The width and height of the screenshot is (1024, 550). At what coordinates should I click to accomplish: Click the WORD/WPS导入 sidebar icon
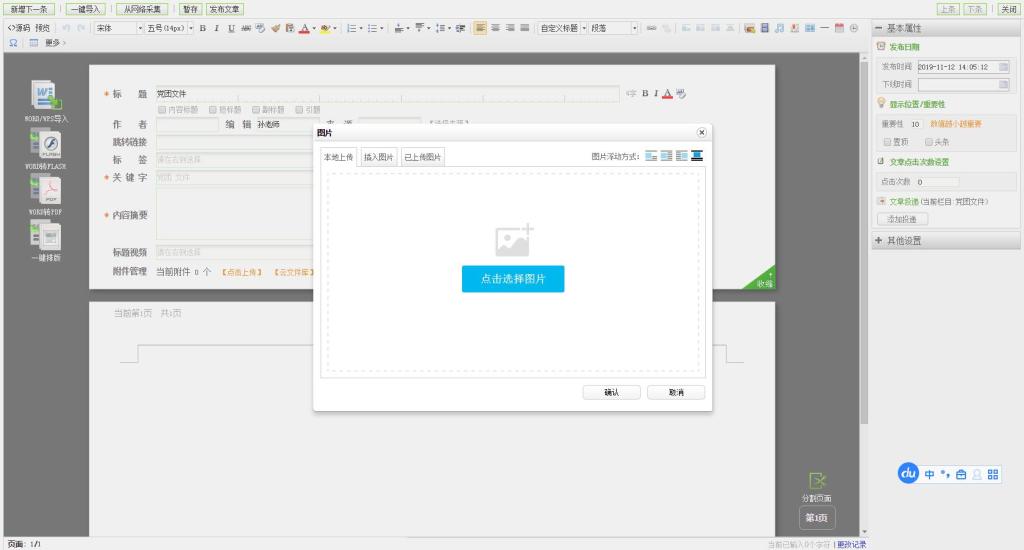coord(46,96)
